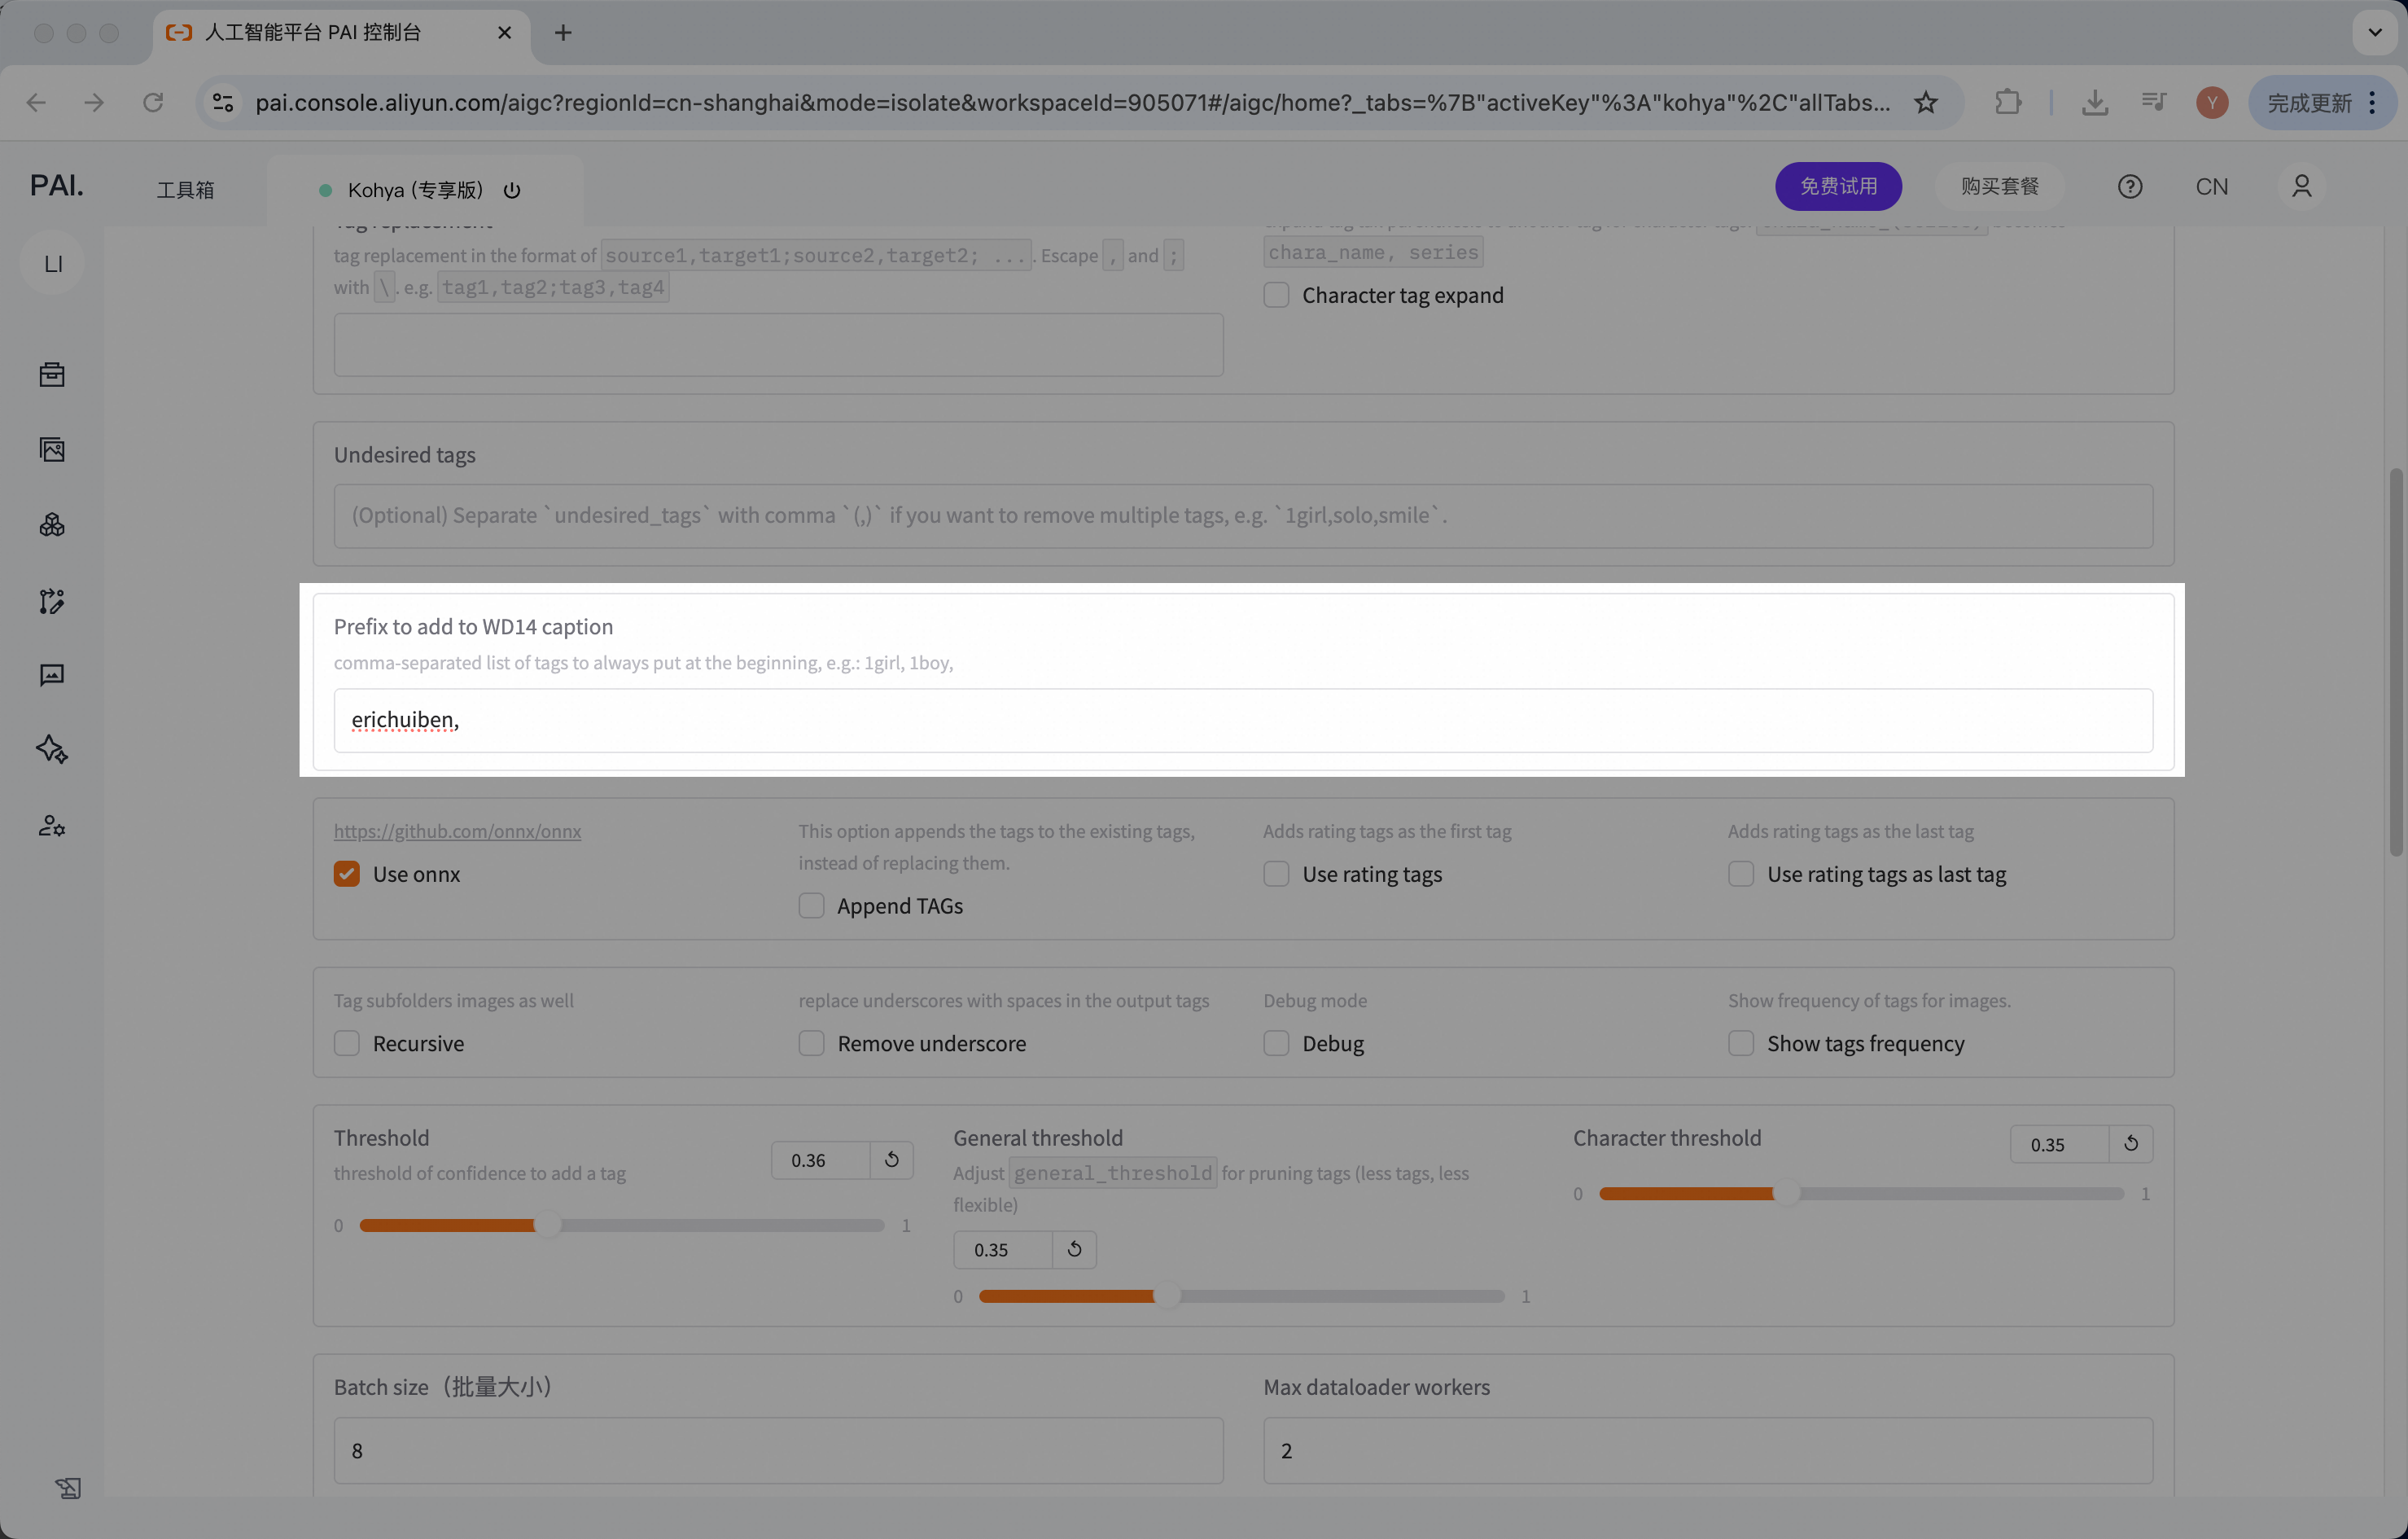Collapse the sidebar using the bottom-left icon
The height and width of the screenshot is (1539, 2408).
[x=68, y=1488]
